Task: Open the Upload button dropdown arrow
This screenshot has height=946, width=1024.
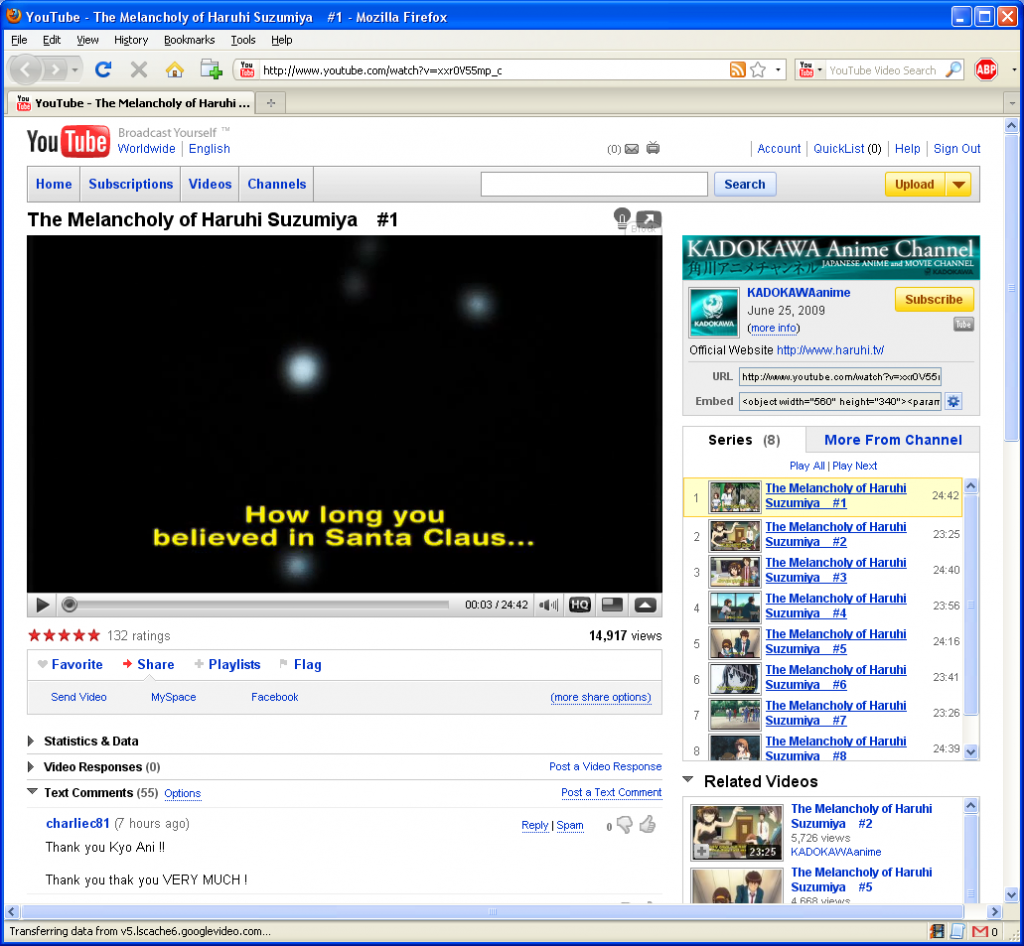Action: pos(958,185)
